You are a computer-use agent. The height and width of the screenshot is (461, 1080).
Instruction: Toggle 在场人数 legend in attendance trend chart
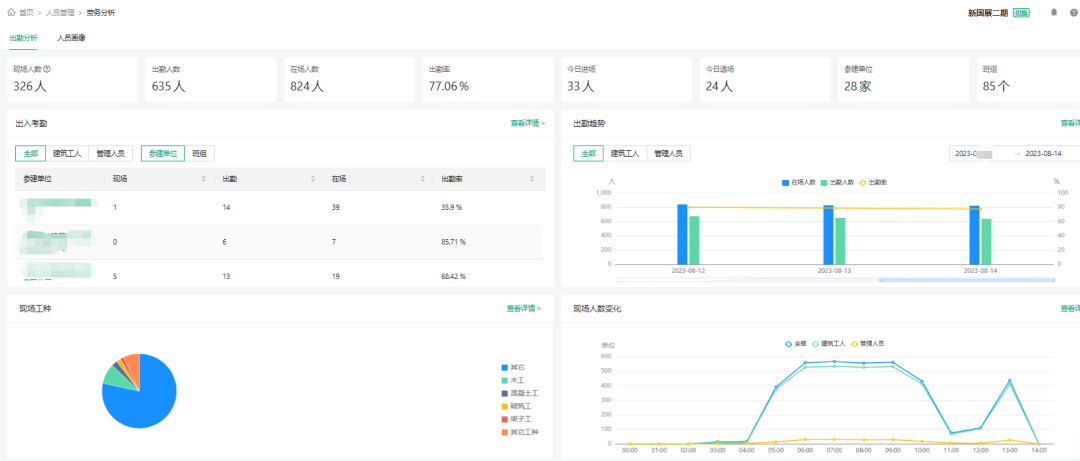pyautogui.click(x=798, y=183)
